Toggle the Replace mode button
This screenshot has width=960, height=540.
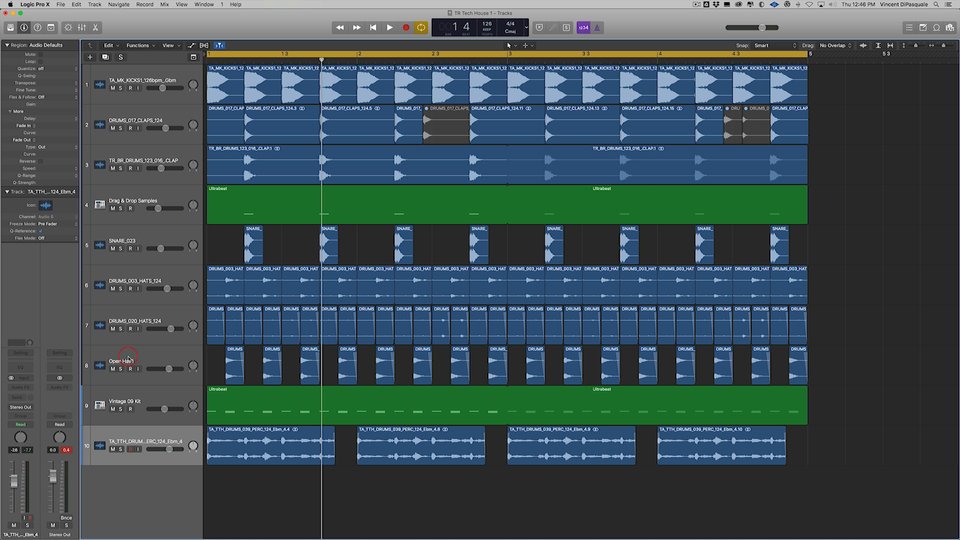tap(539, 28)
